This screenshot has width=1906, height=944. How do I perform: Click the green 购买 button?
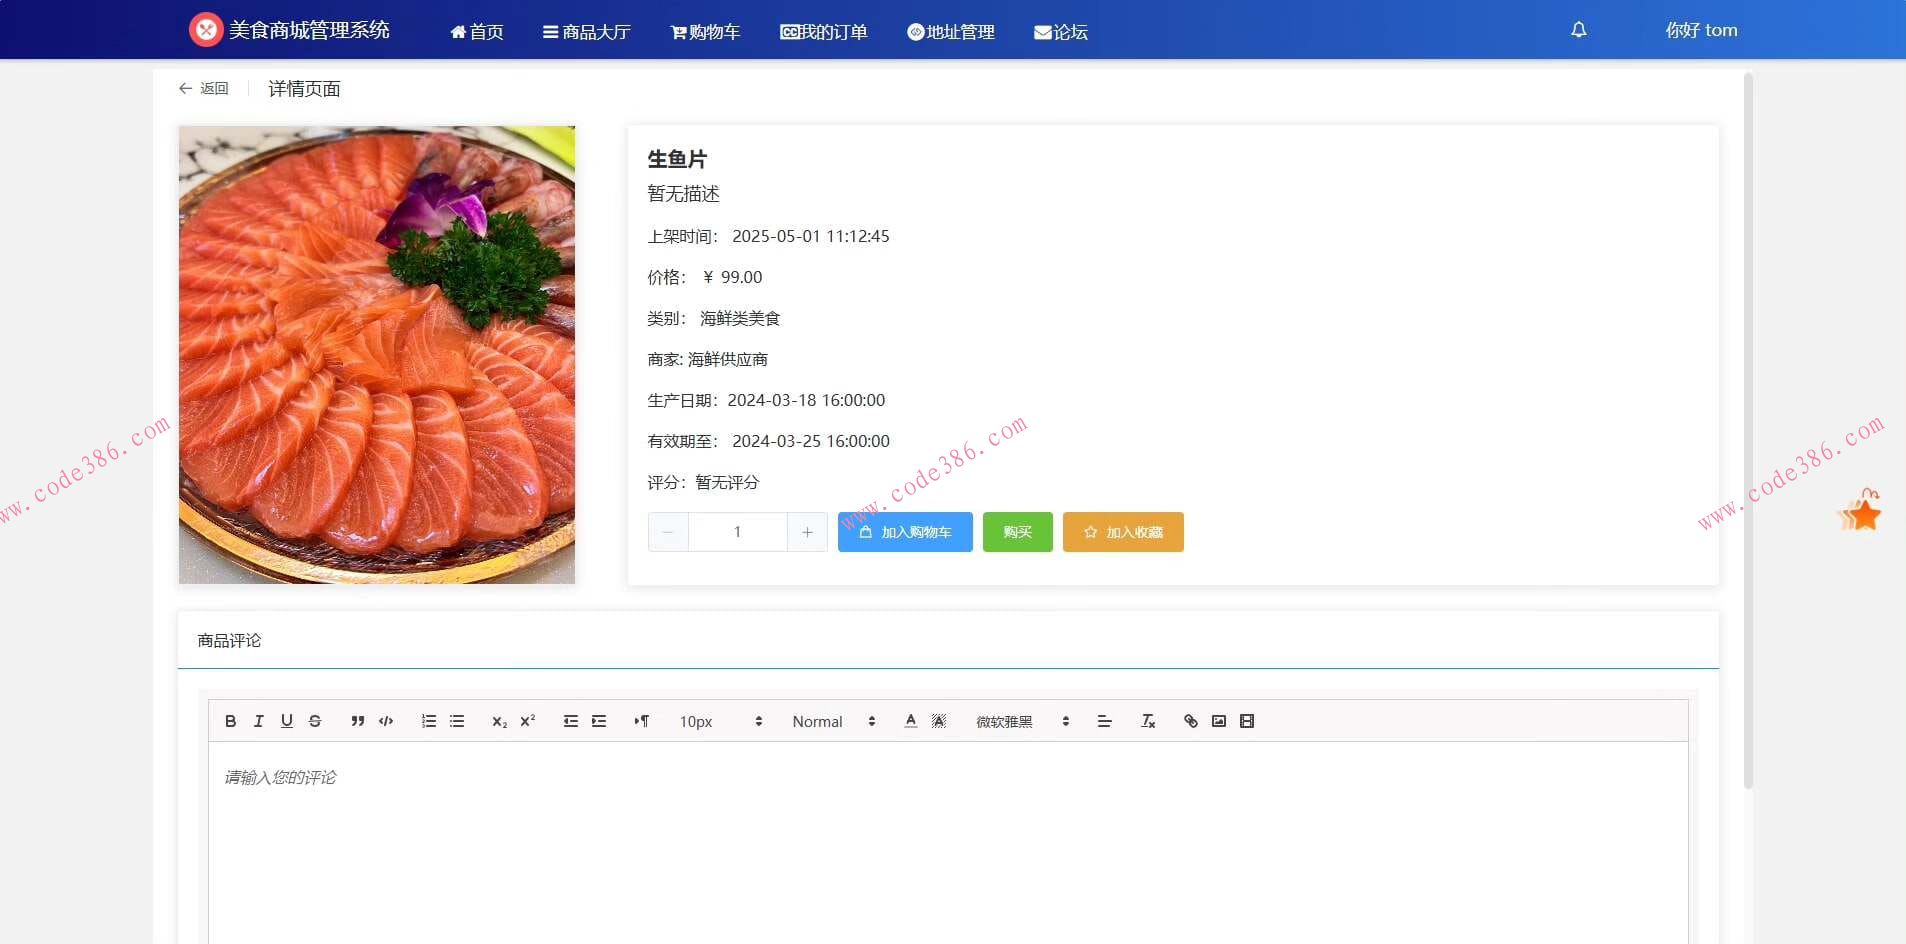click(1017, 531)
